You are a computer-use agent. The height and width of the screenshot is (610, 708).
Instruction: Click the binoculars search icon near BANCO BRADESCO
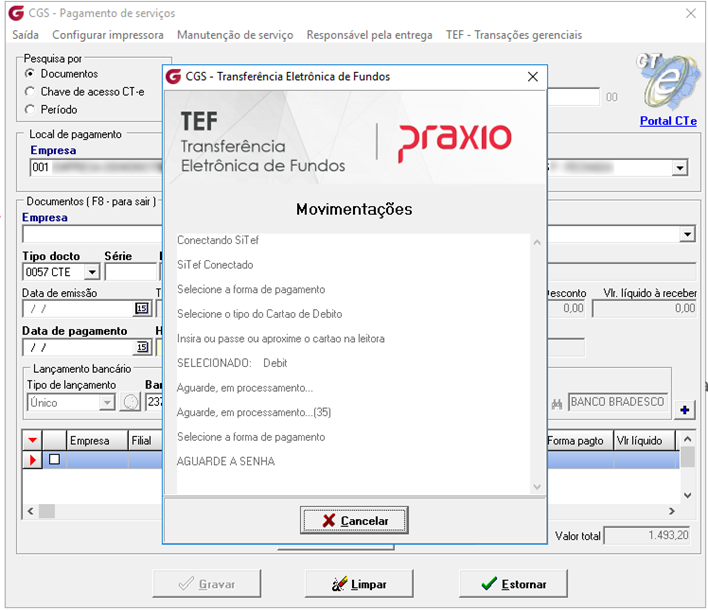556,404
